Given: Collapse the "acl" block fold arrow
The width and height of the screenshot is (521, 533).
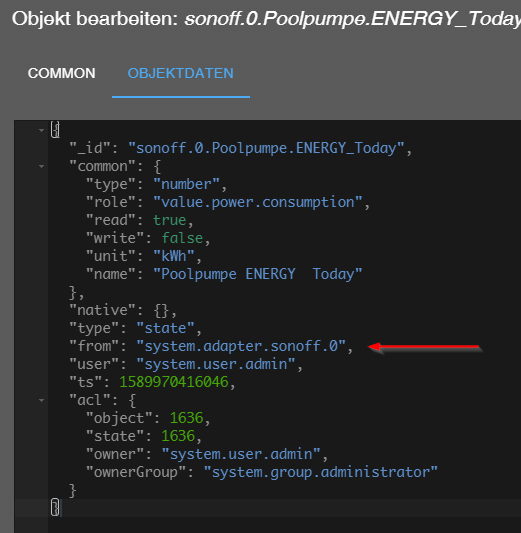Looking at the screenshot, I should click(41, 400).
